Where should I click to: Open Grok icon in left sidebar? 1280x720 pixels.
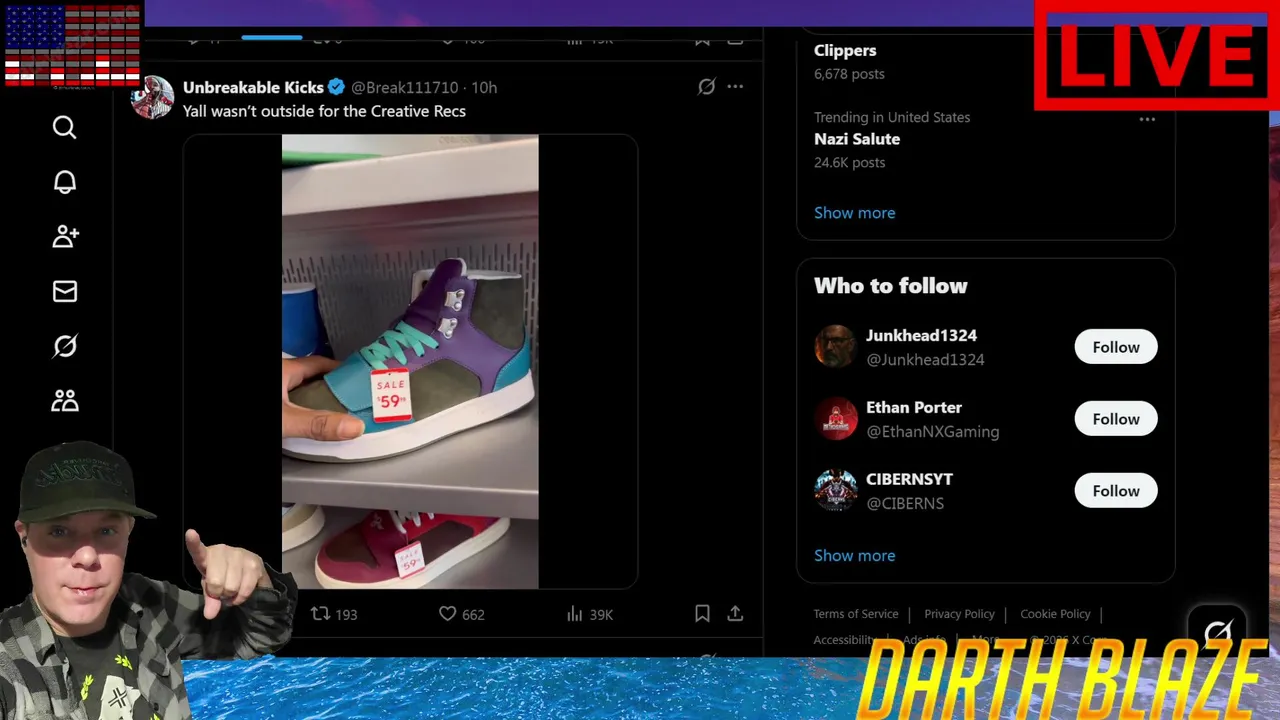coord(65,346)
